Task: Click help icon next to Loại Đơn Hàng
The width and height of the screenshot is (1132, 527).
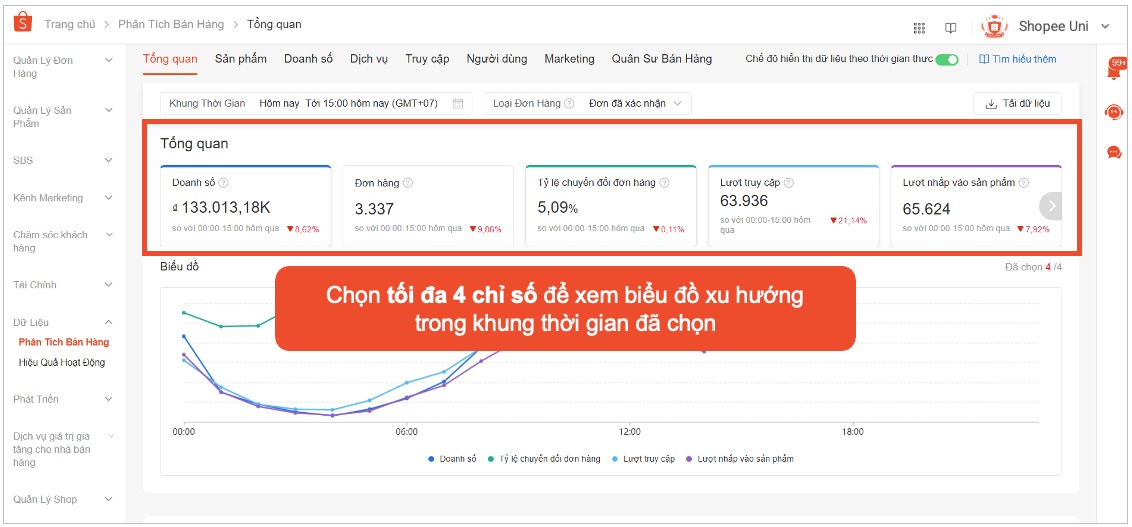Action: 569,103
